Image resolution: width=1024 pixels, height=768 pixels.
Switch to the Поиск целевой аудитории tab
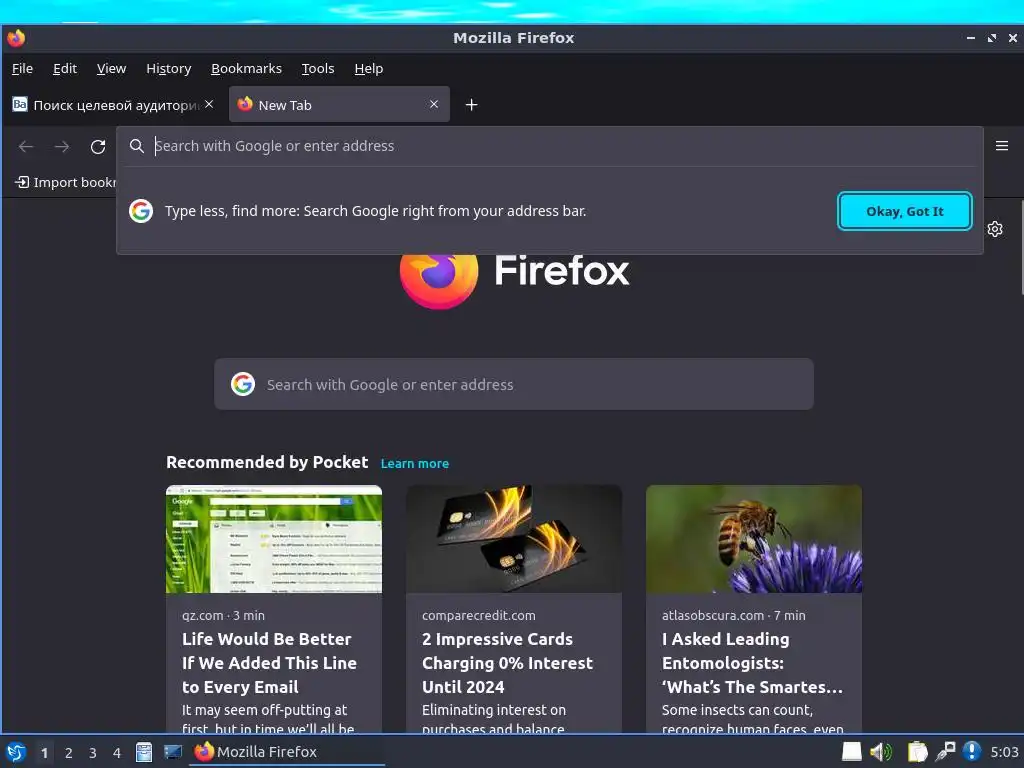point(114,104)
